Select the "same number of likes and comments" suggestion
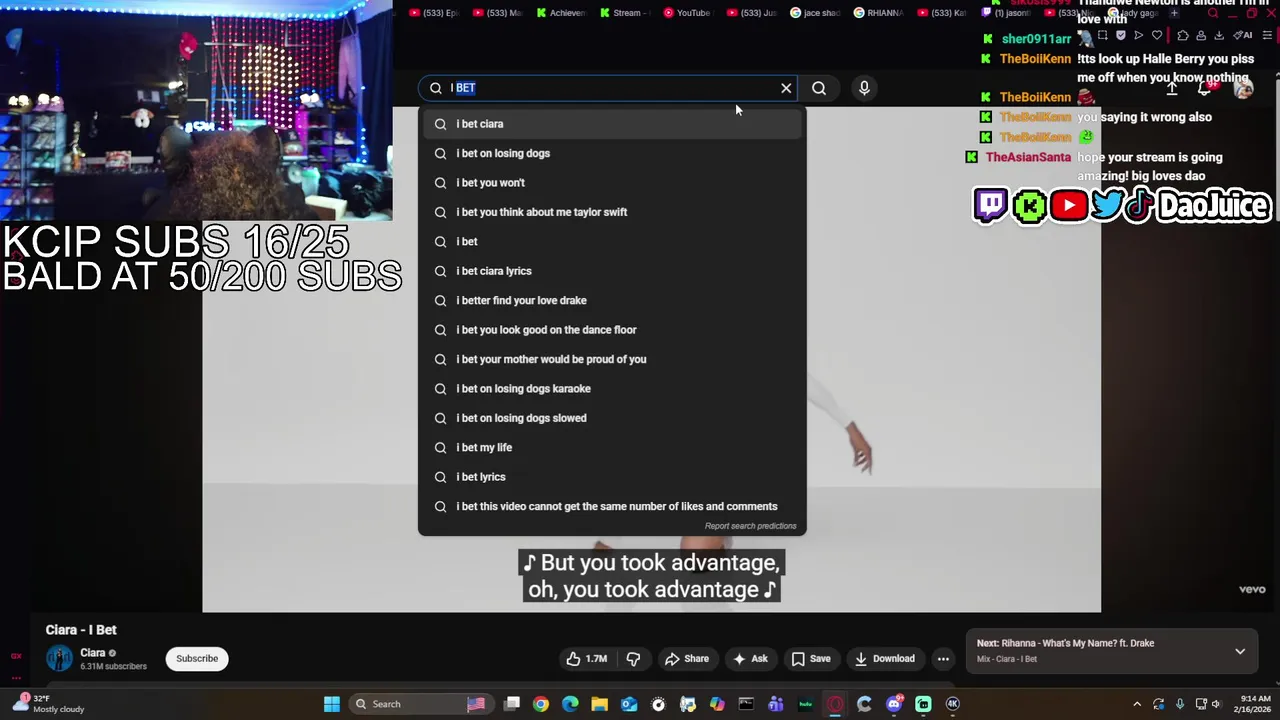This screenshot has width=1280, height=720. coord(611,506)
